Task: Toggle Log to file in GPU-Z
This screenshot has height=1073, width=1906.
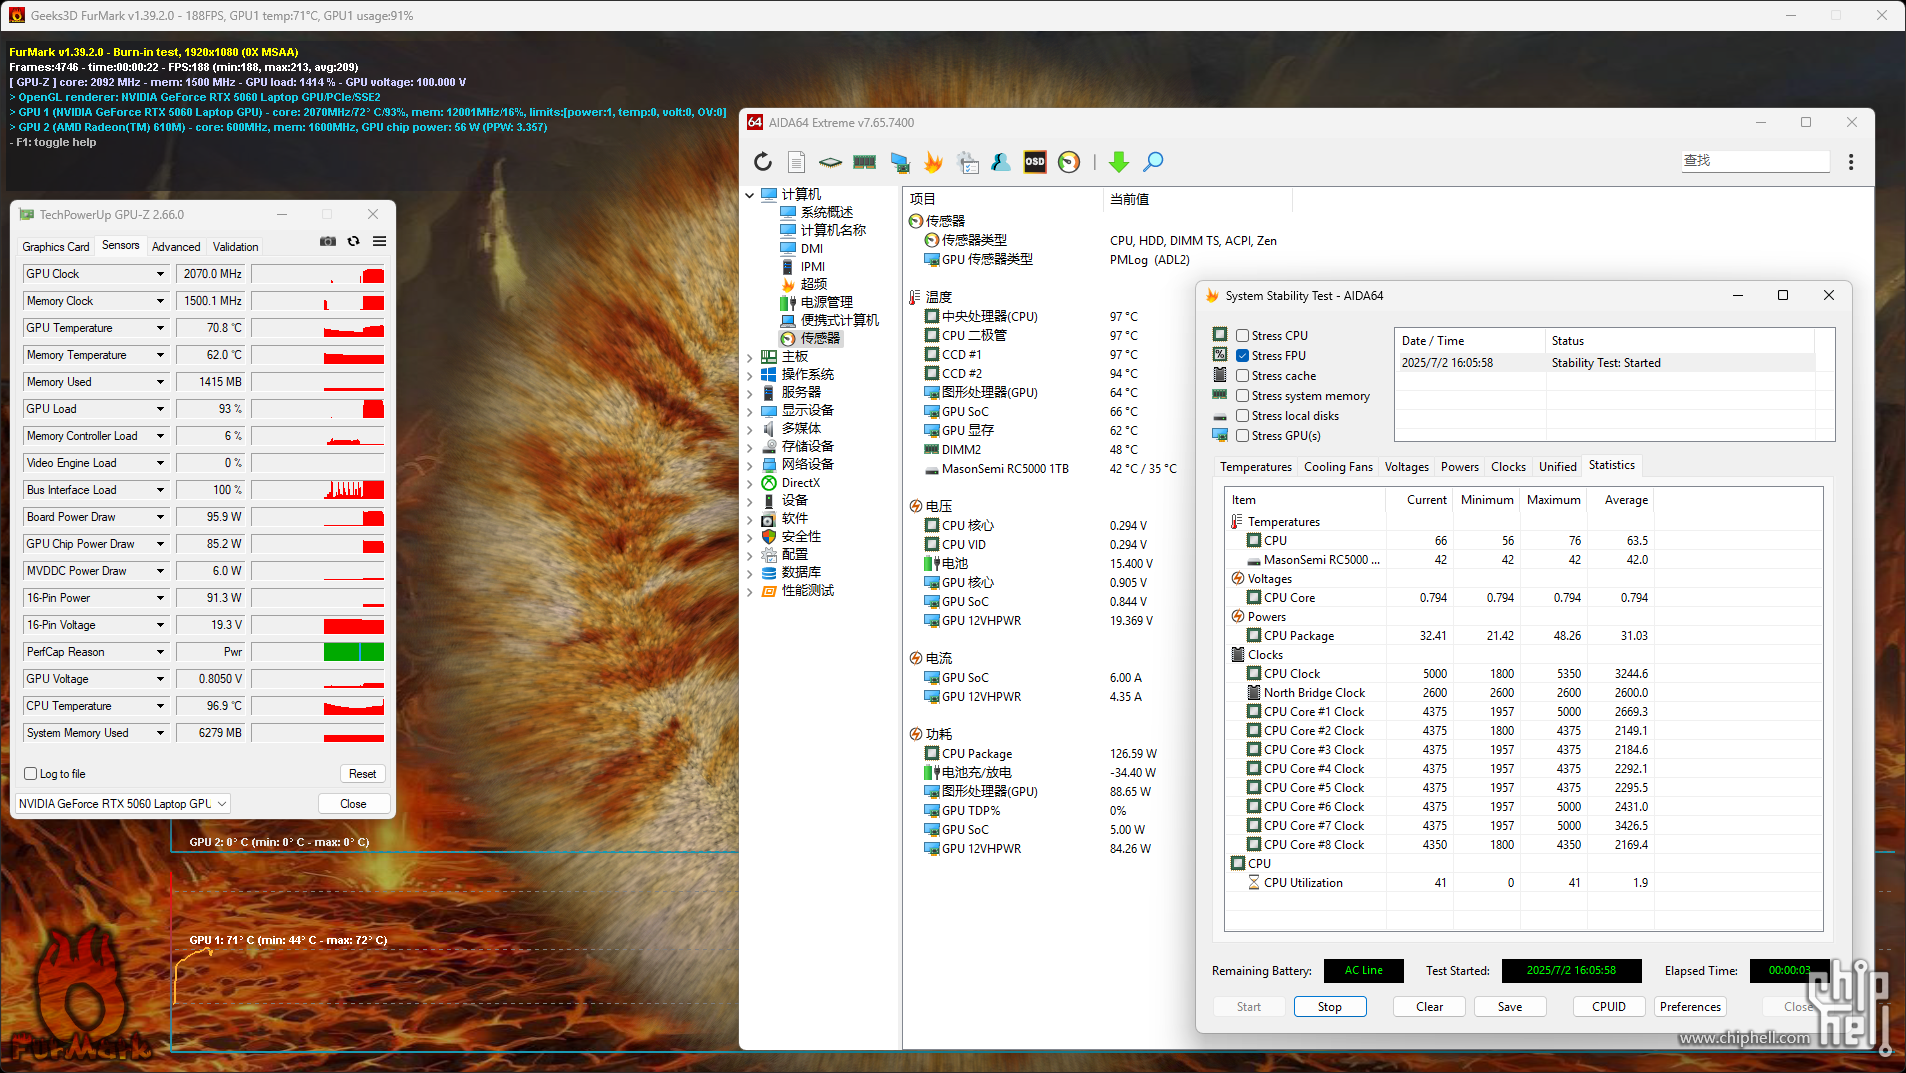Action: pyautogui.click(x=31, y=774)
